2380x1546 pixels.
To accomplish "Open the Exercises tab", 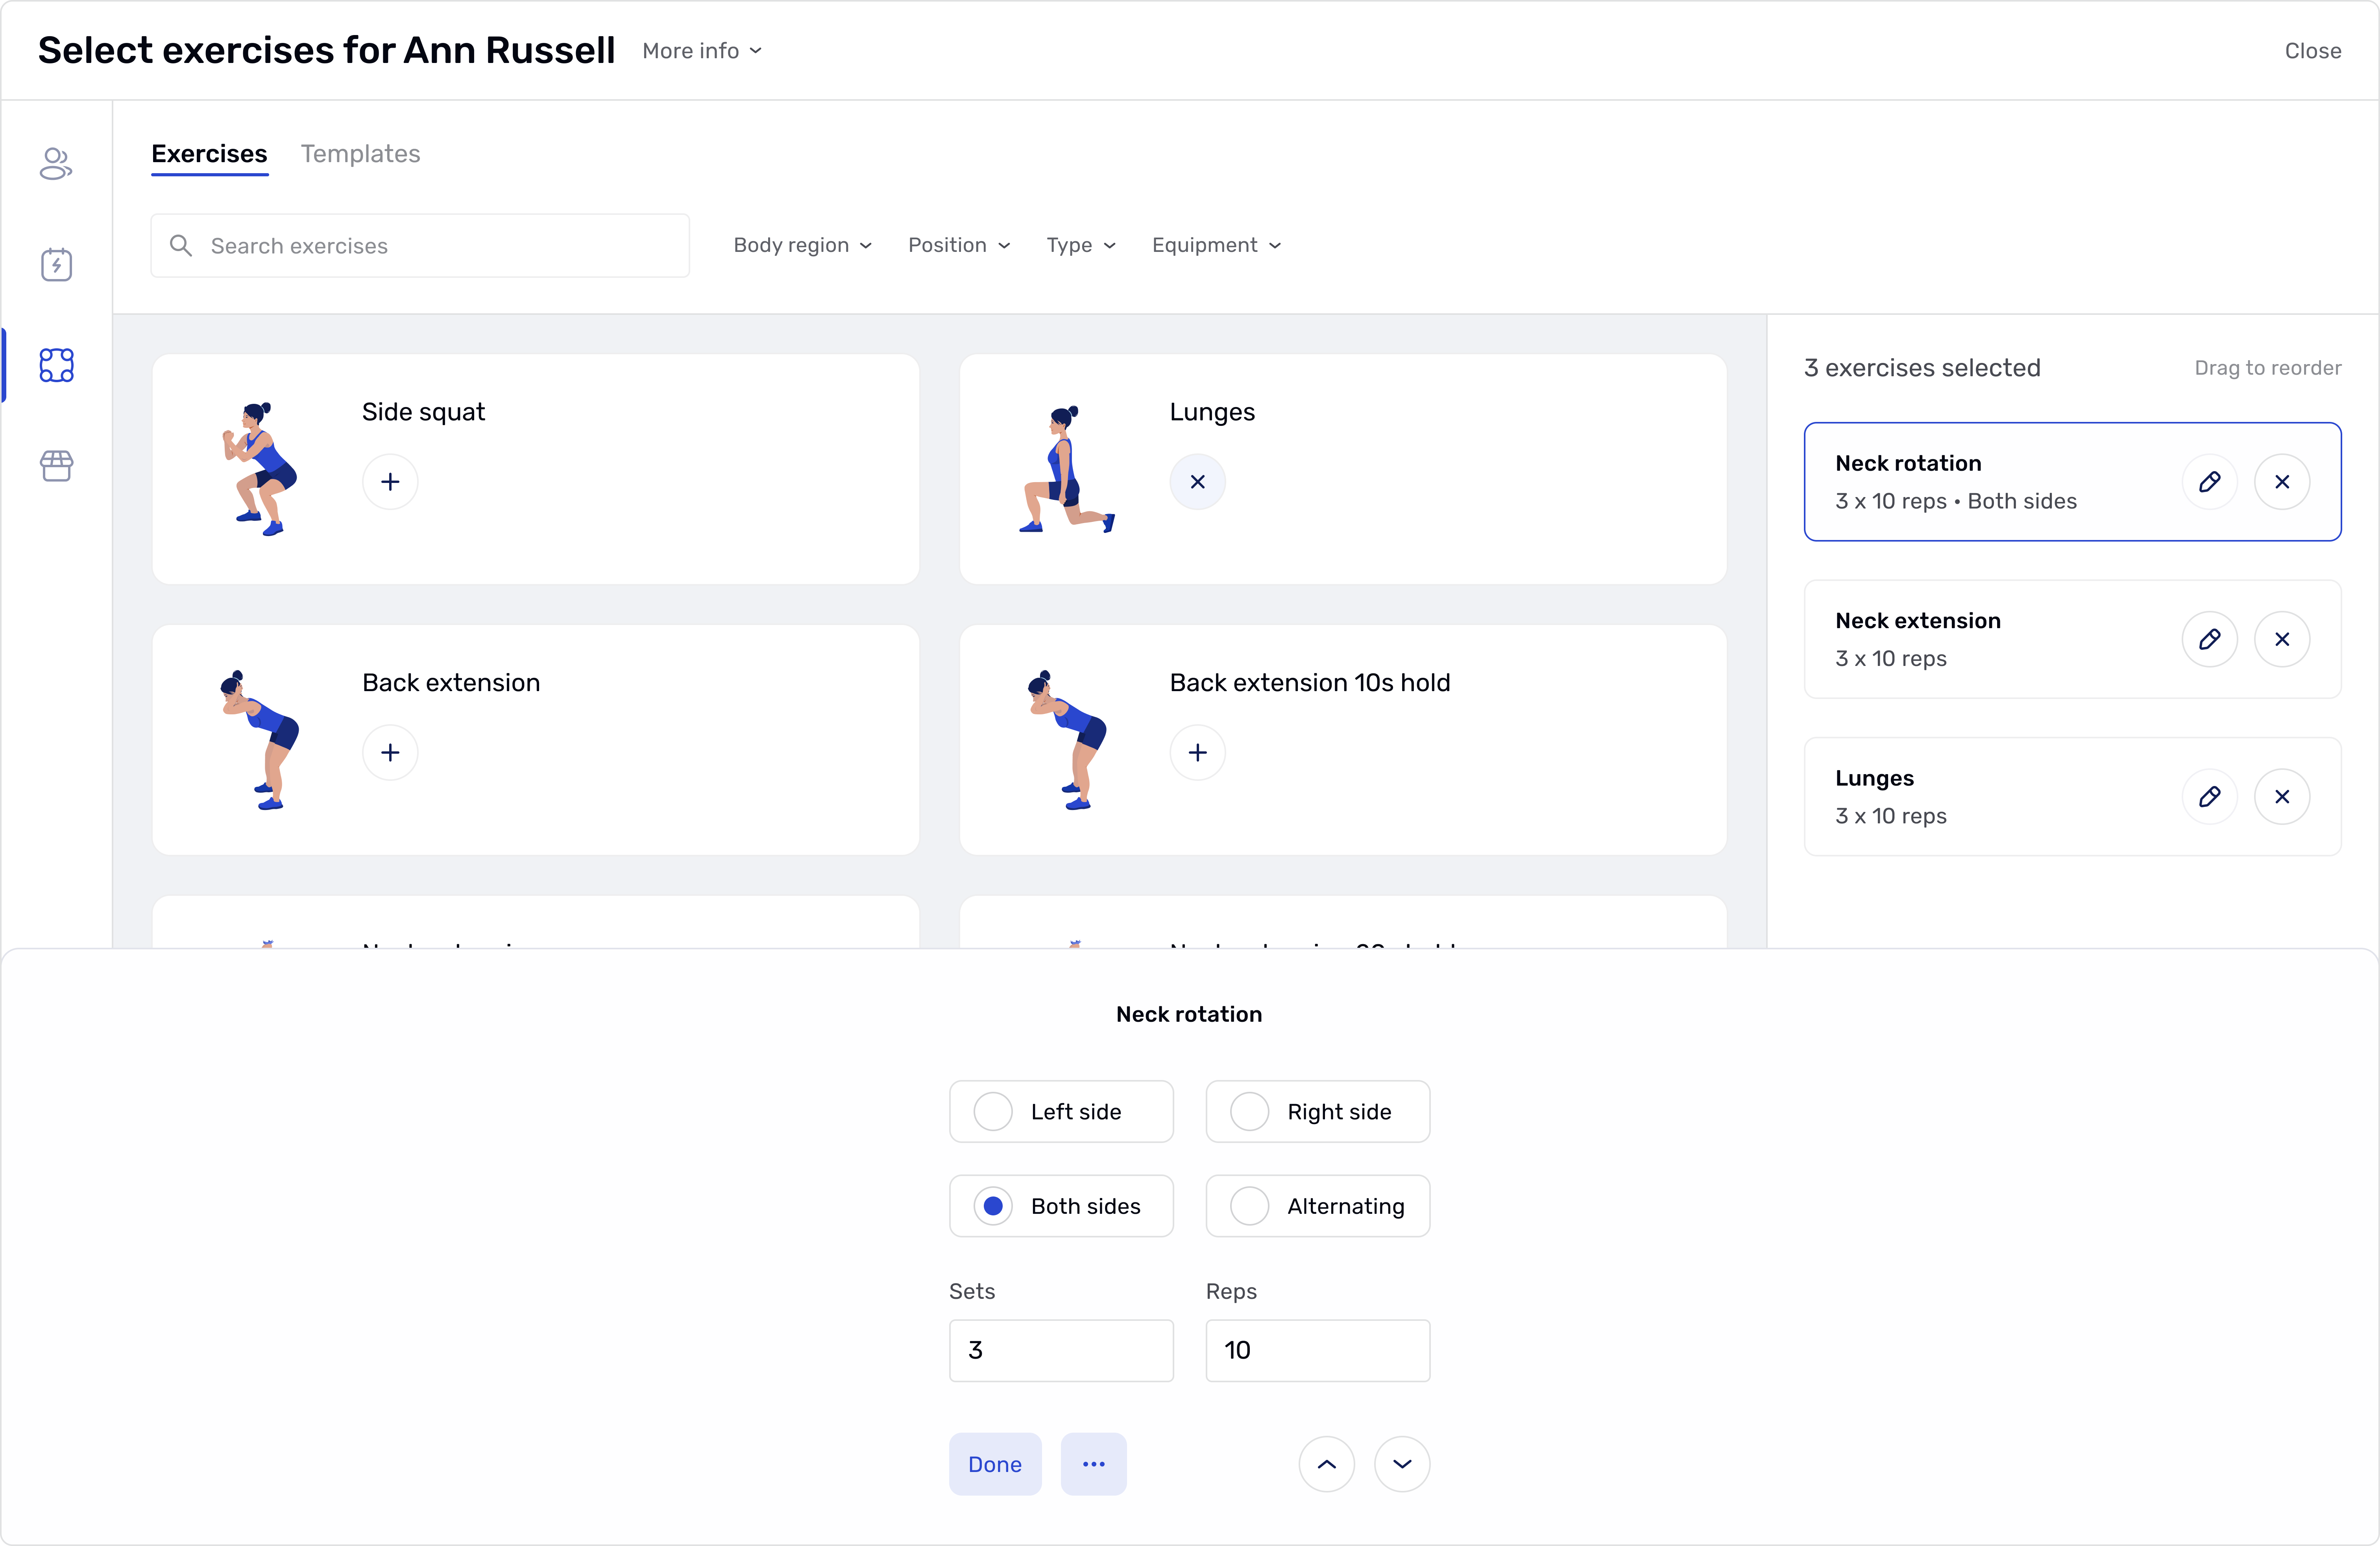I will point(209,154).
